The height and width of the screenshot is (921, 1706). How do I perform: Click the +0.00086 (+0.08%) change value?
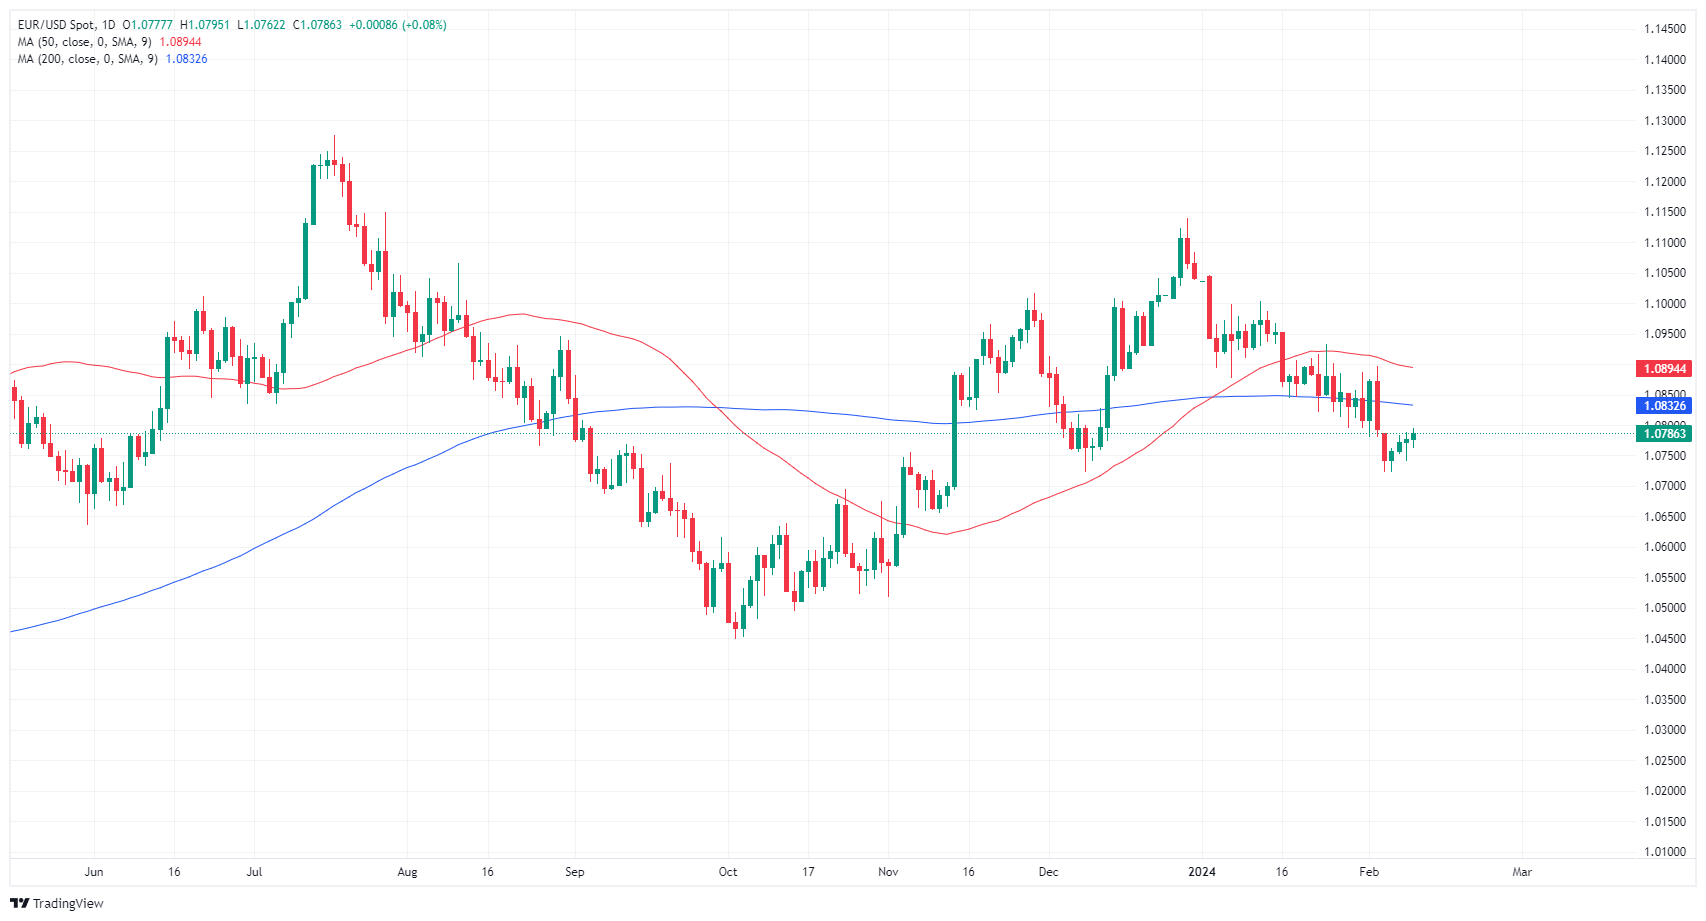pyautogui.click(x=397, y=25)
